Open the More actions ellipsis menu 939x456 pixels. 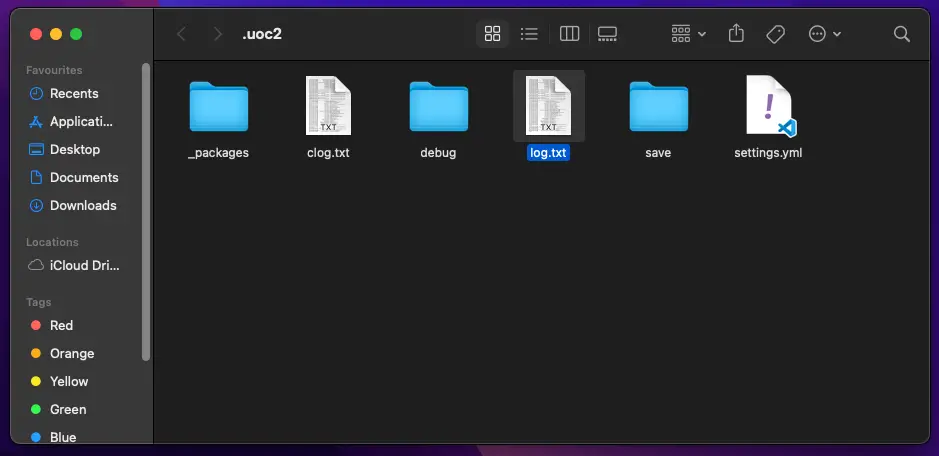click(x=825, y=34)
